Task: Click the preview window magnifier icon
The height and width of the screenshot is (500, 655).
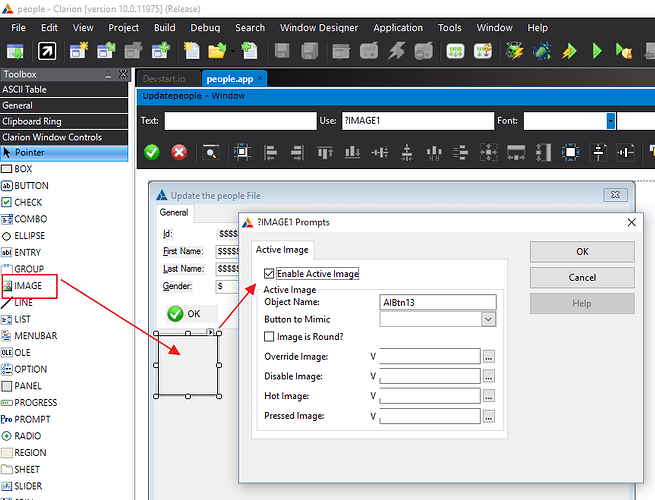Action: click(211, 152)
